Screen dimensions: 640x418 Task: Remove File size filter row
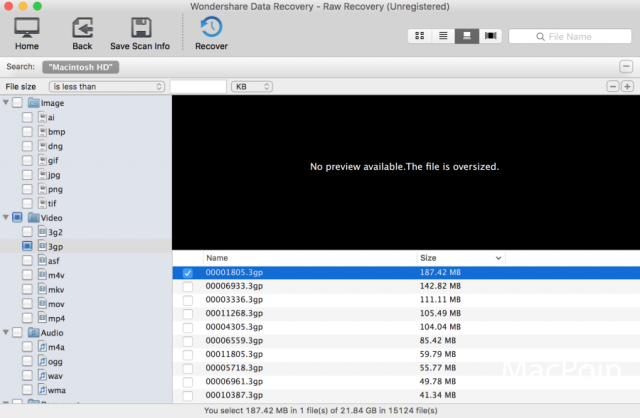click(613, 87)
